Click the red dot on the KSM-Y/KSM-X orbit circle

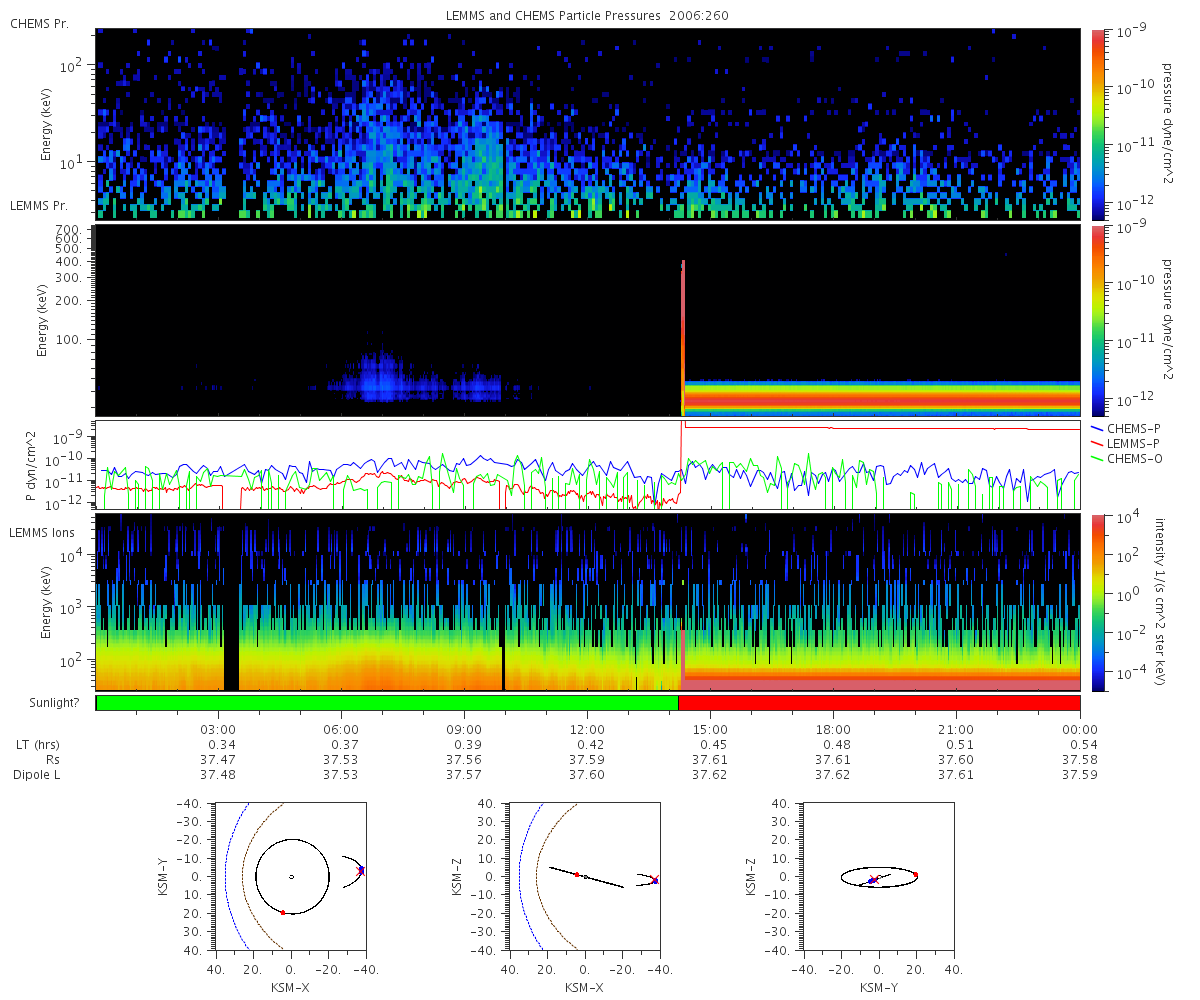pyautogui.click(x=283, y=912)
